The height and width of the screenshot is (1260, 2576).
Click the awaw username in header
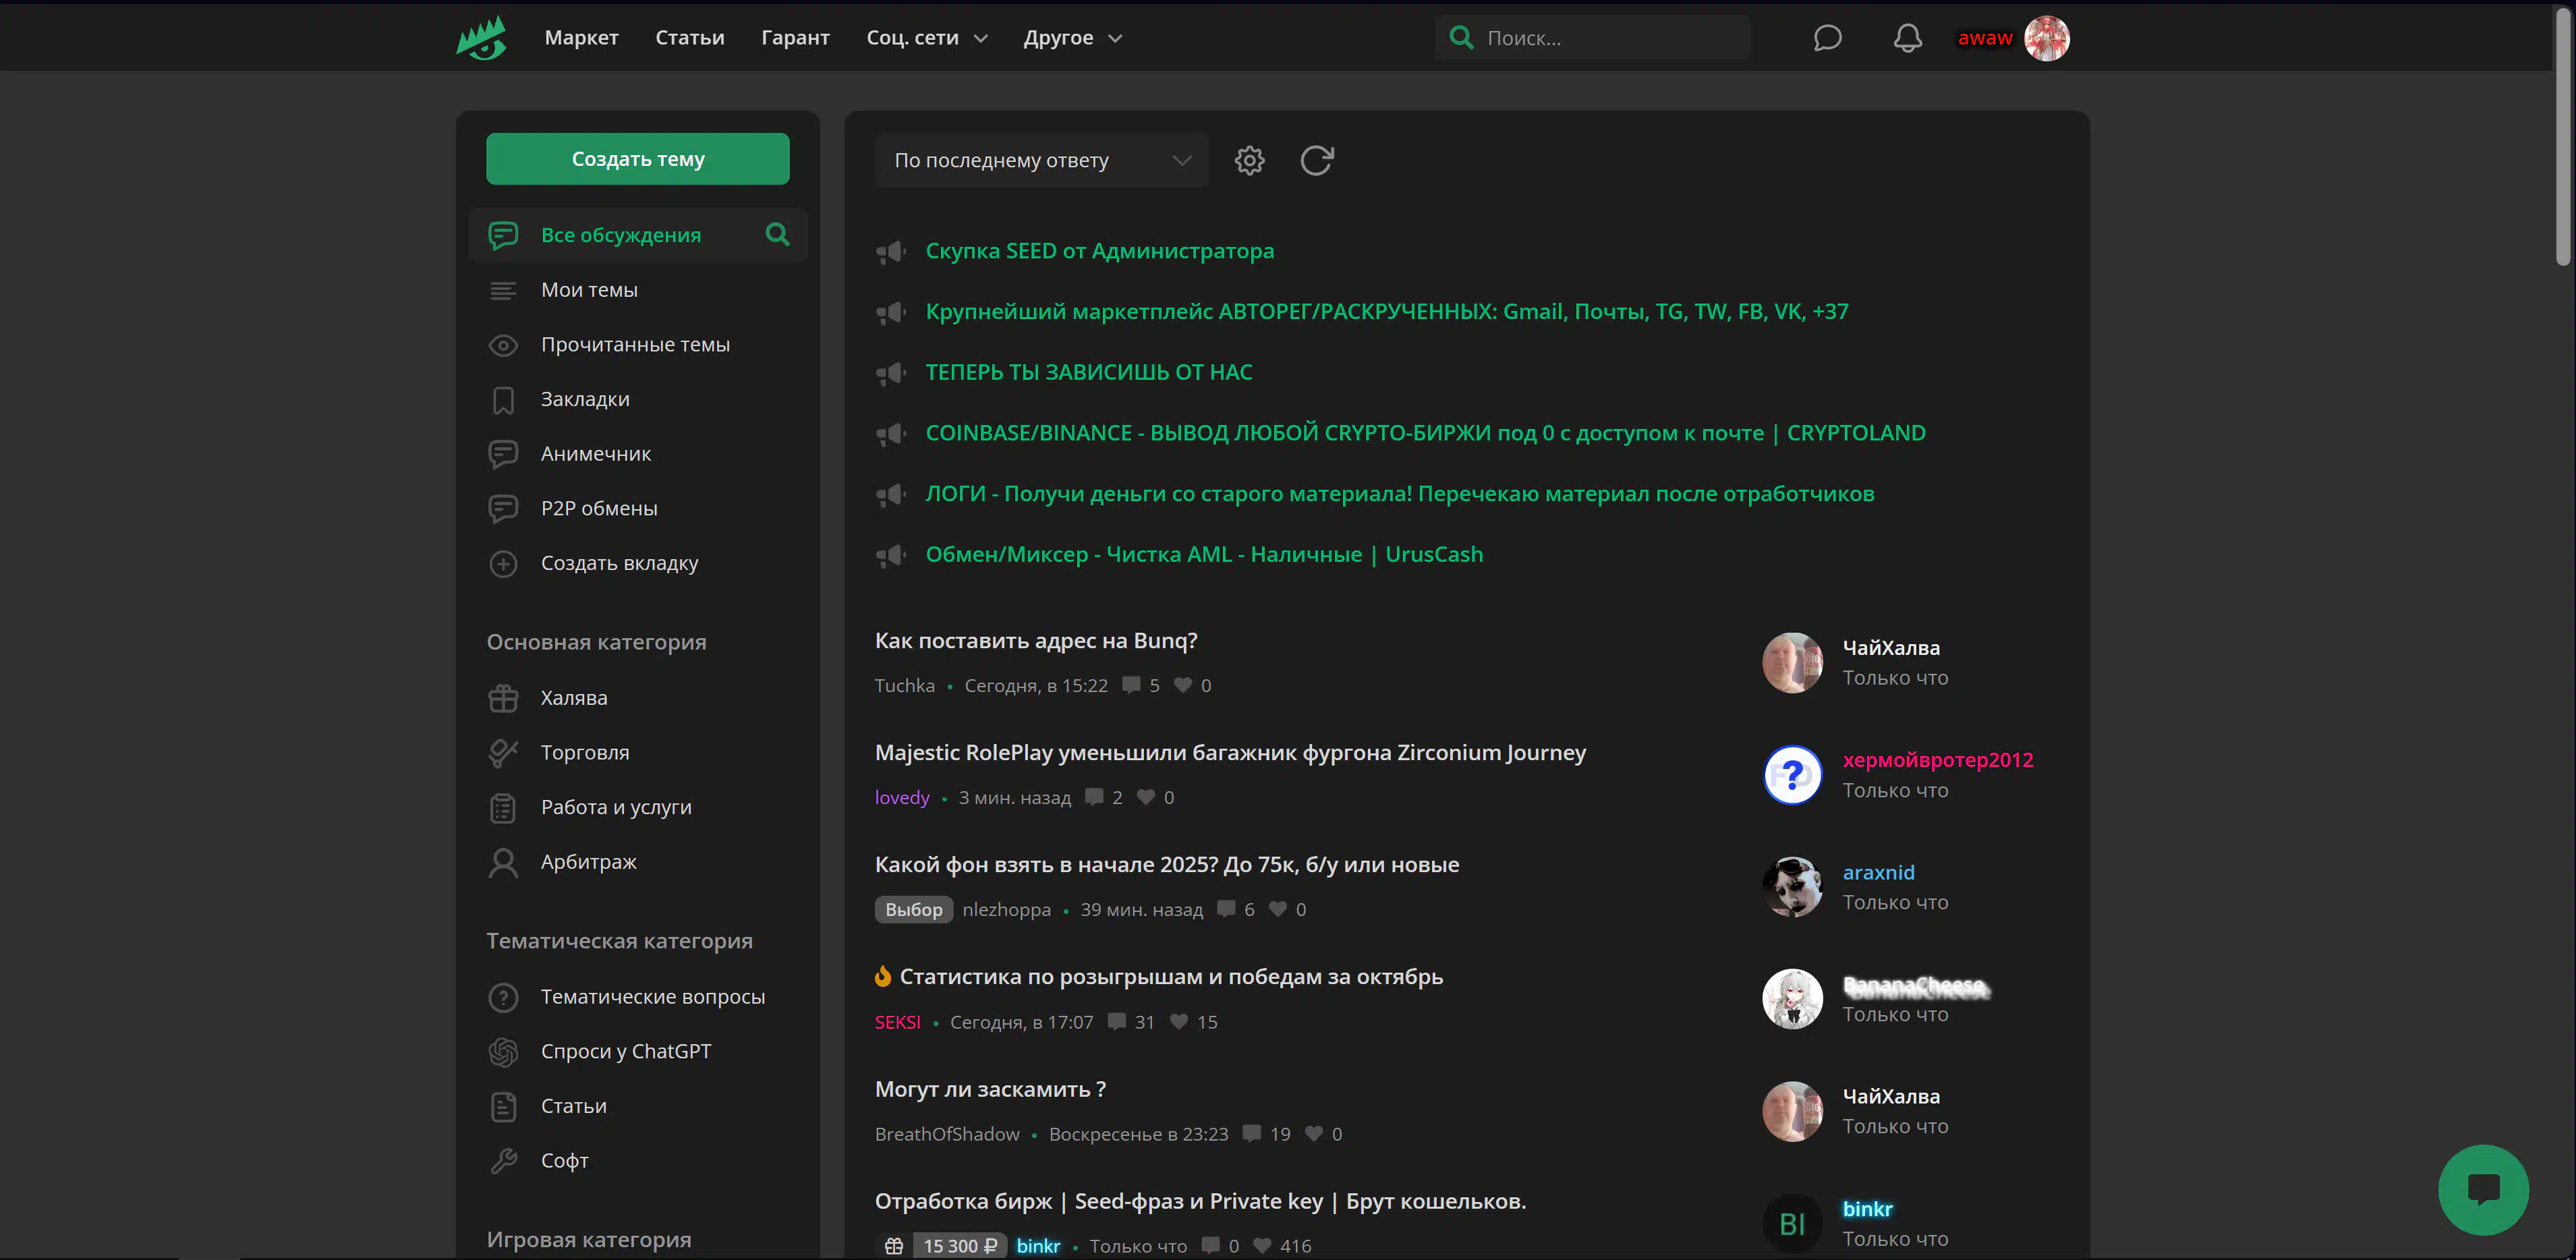[1984, 38]
